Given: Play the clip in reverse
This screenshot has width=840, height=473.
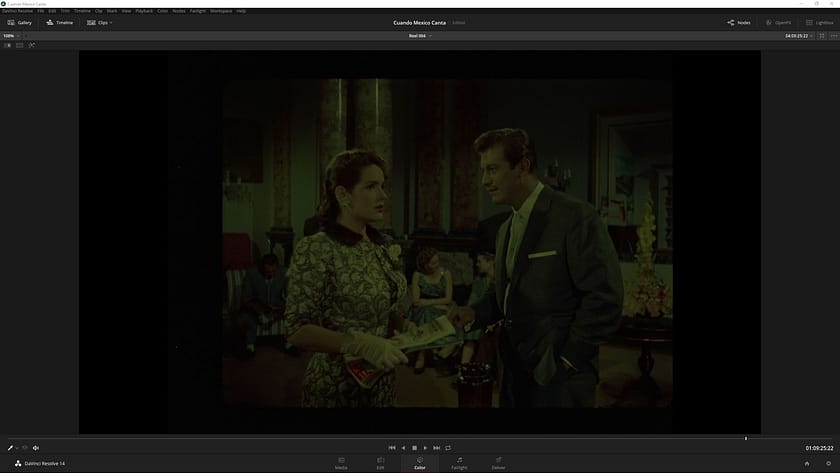Looking at the screenshot, I should tap(403, 448).
